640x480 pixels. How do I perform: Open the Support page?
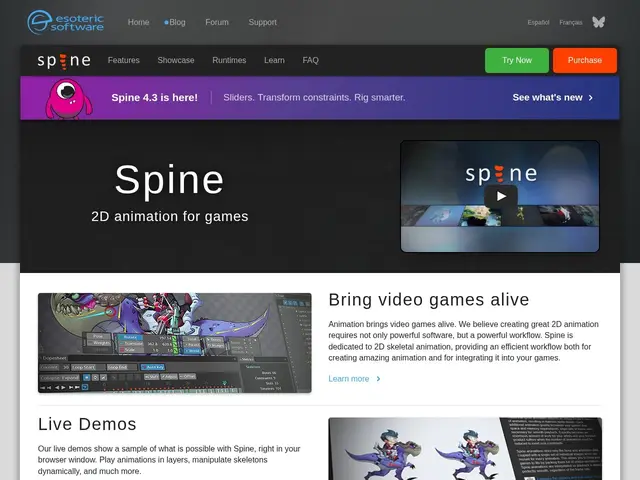click(262, 22)
